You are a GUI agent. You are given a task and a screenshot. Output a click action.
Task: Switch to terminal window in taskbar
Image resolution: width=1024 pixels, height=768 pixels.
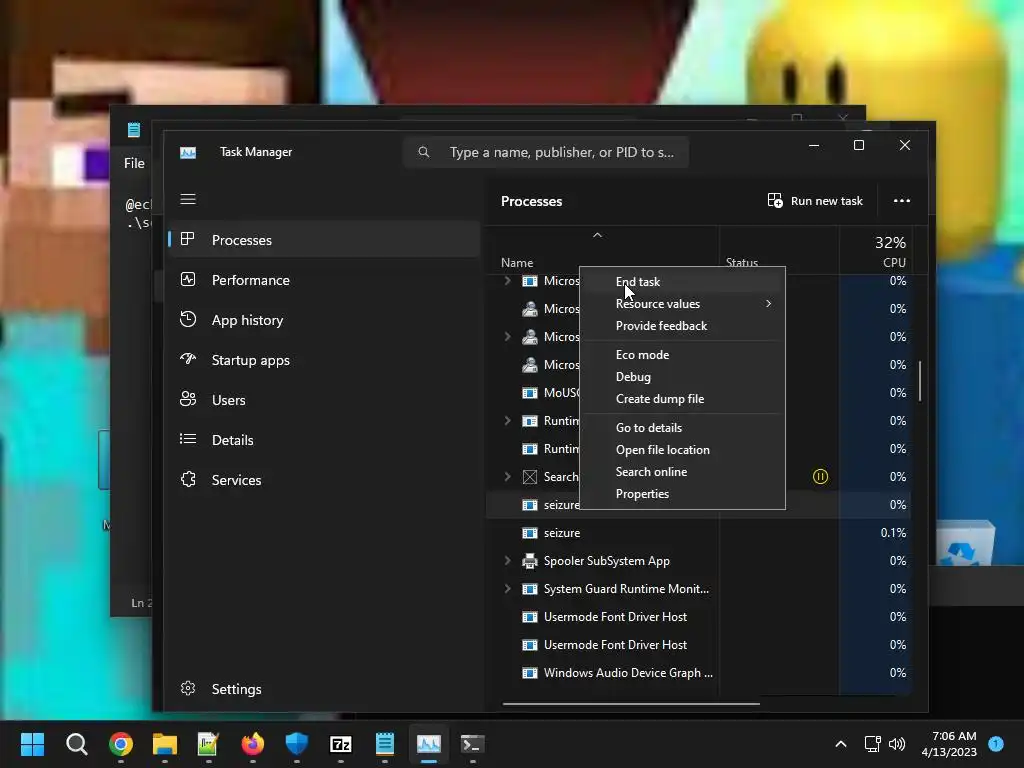(472, 744)
